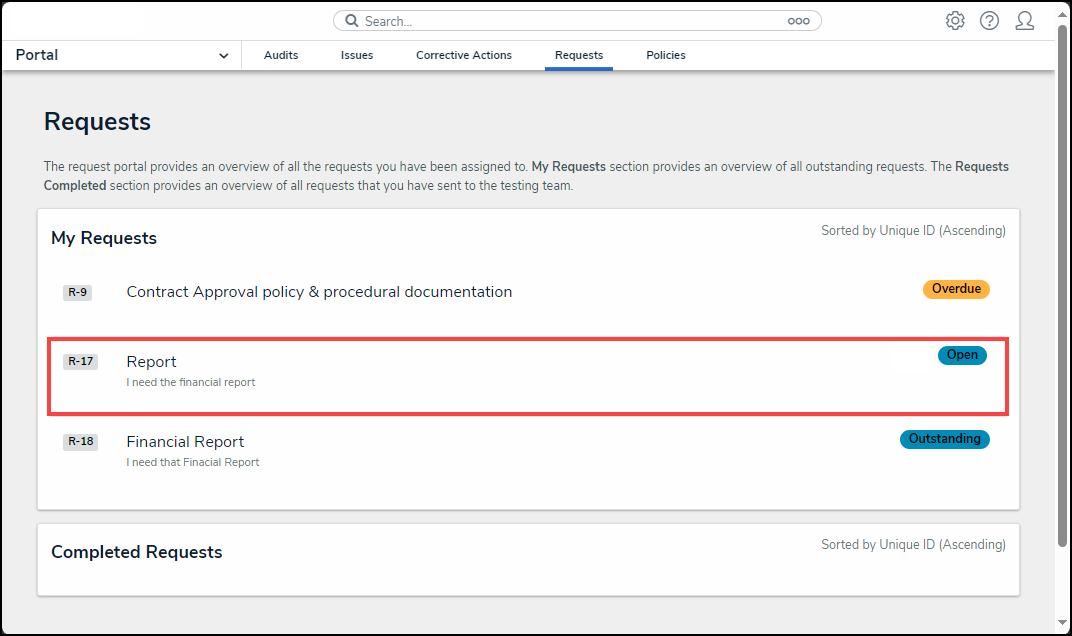The height and width of the screenshot is (636, 1072).
Task: Open the Financial Report request
Action: (x=185, y=442)
